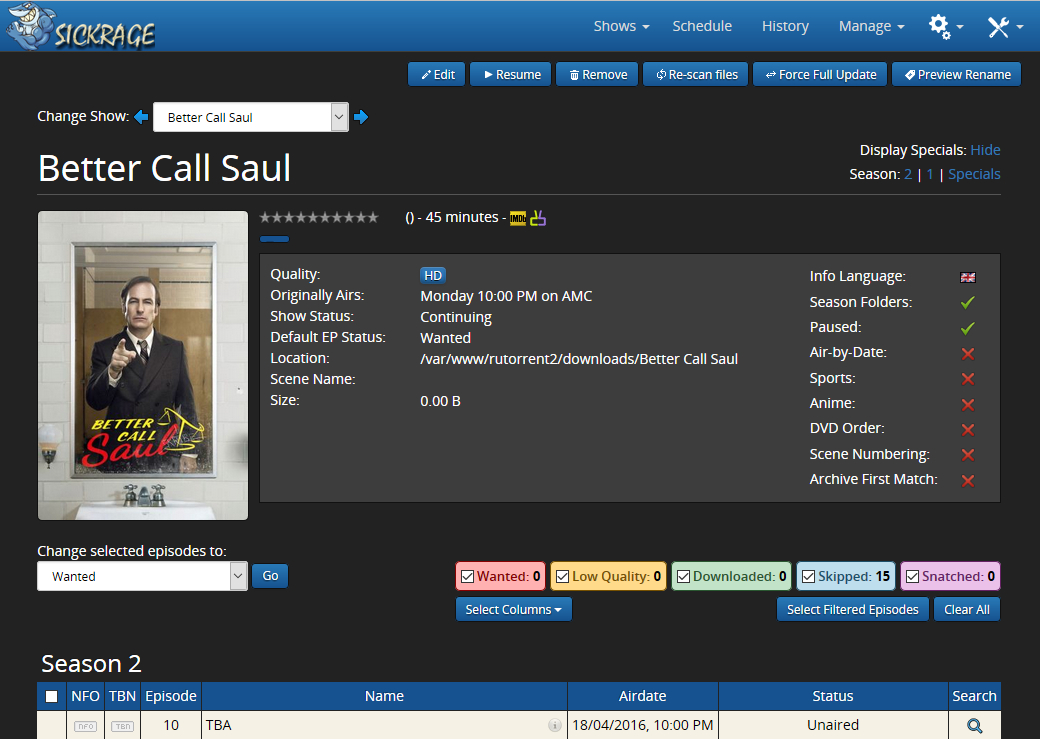Go to the History page

click(x=785, y=26)
